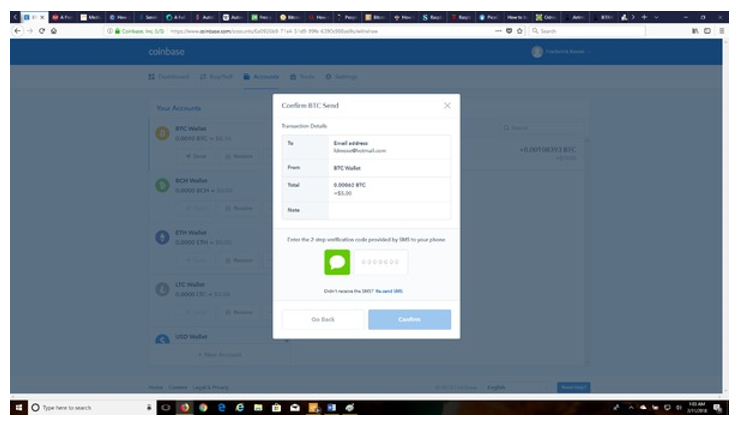Go to the browser home page icon
Screen dimensions: 745x424
pyautogui.click(x=53, y=32)
